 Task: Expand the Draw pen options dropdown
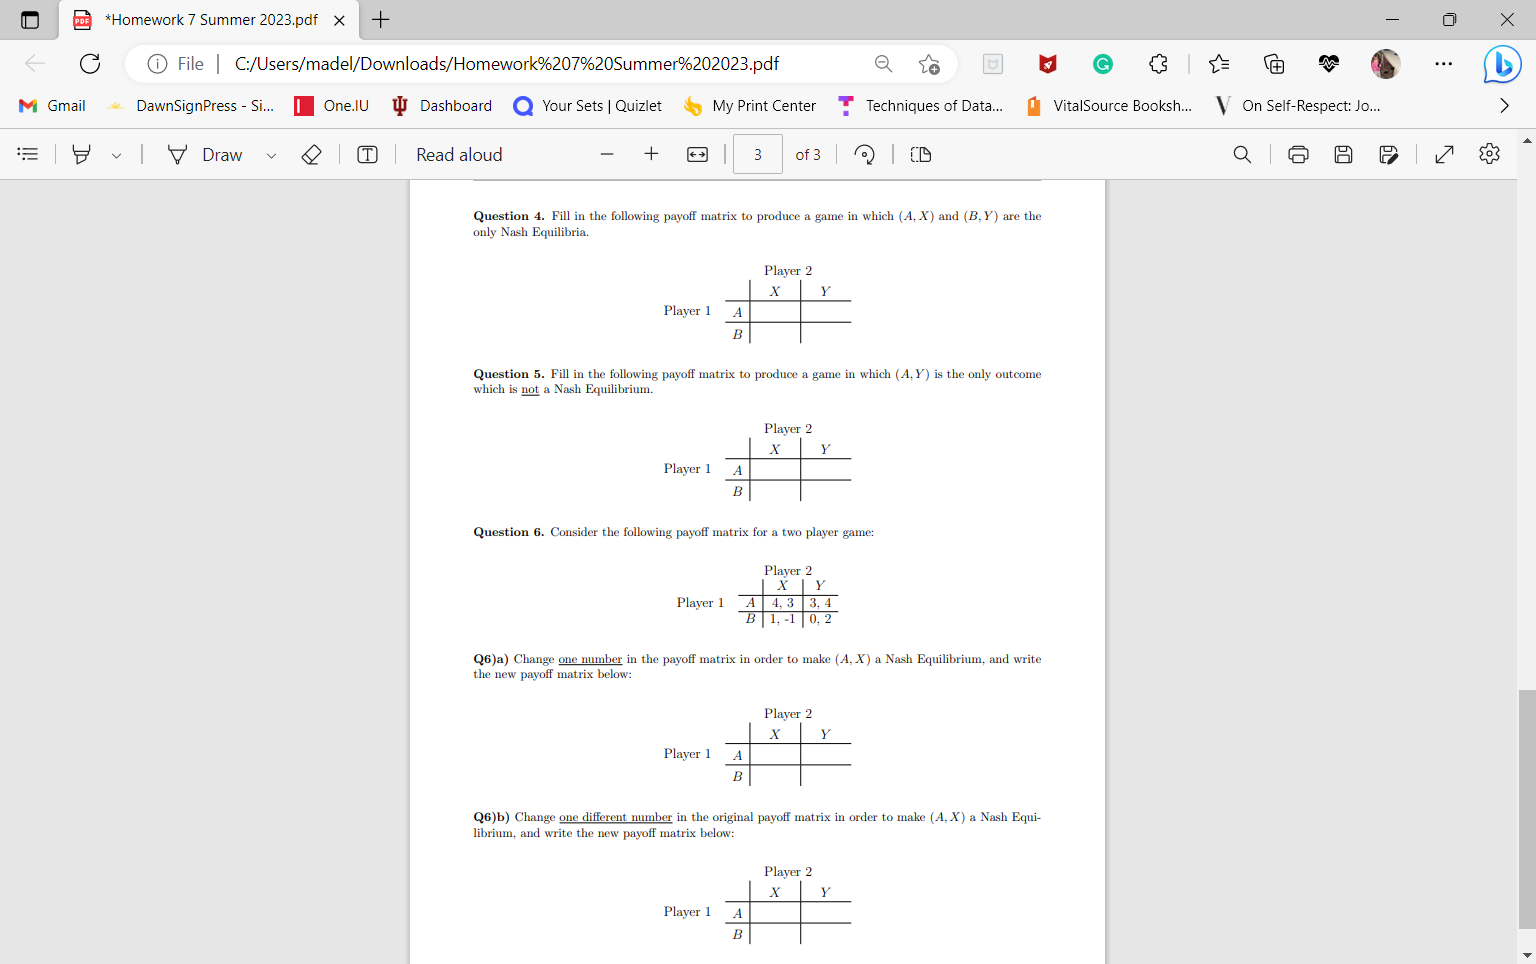tap(271, 155)
